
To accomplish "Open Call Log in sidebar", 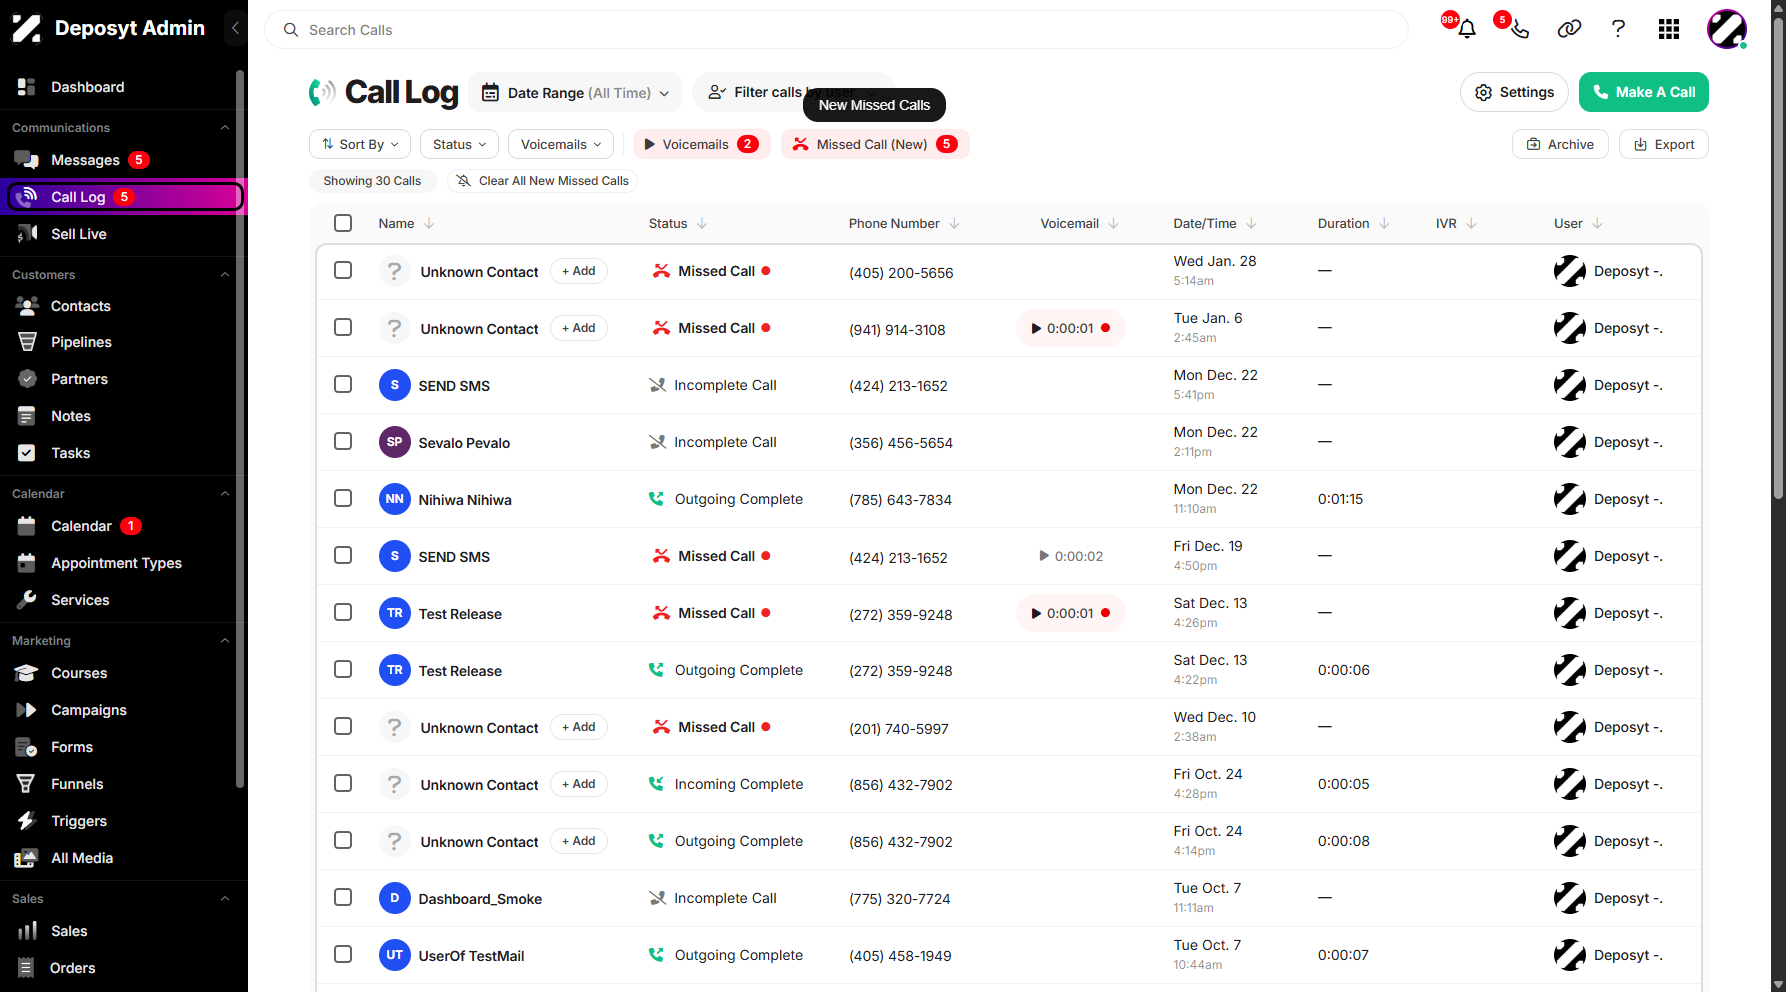I will click(125, 197).
